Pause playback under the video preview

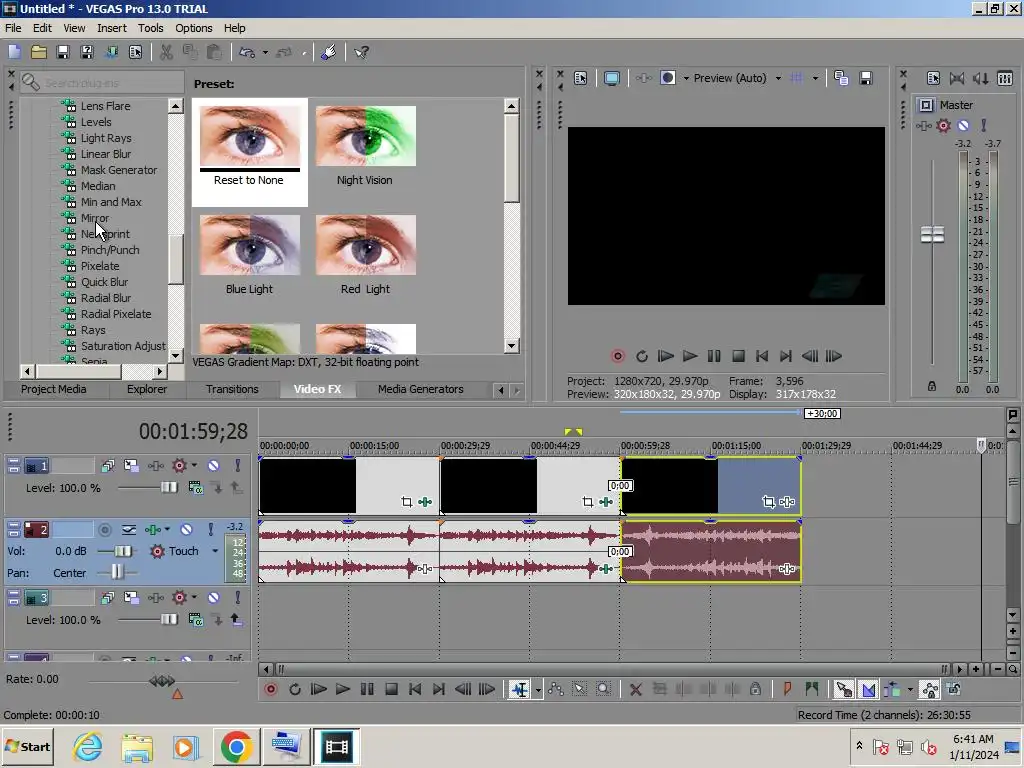tap(714, 356)
